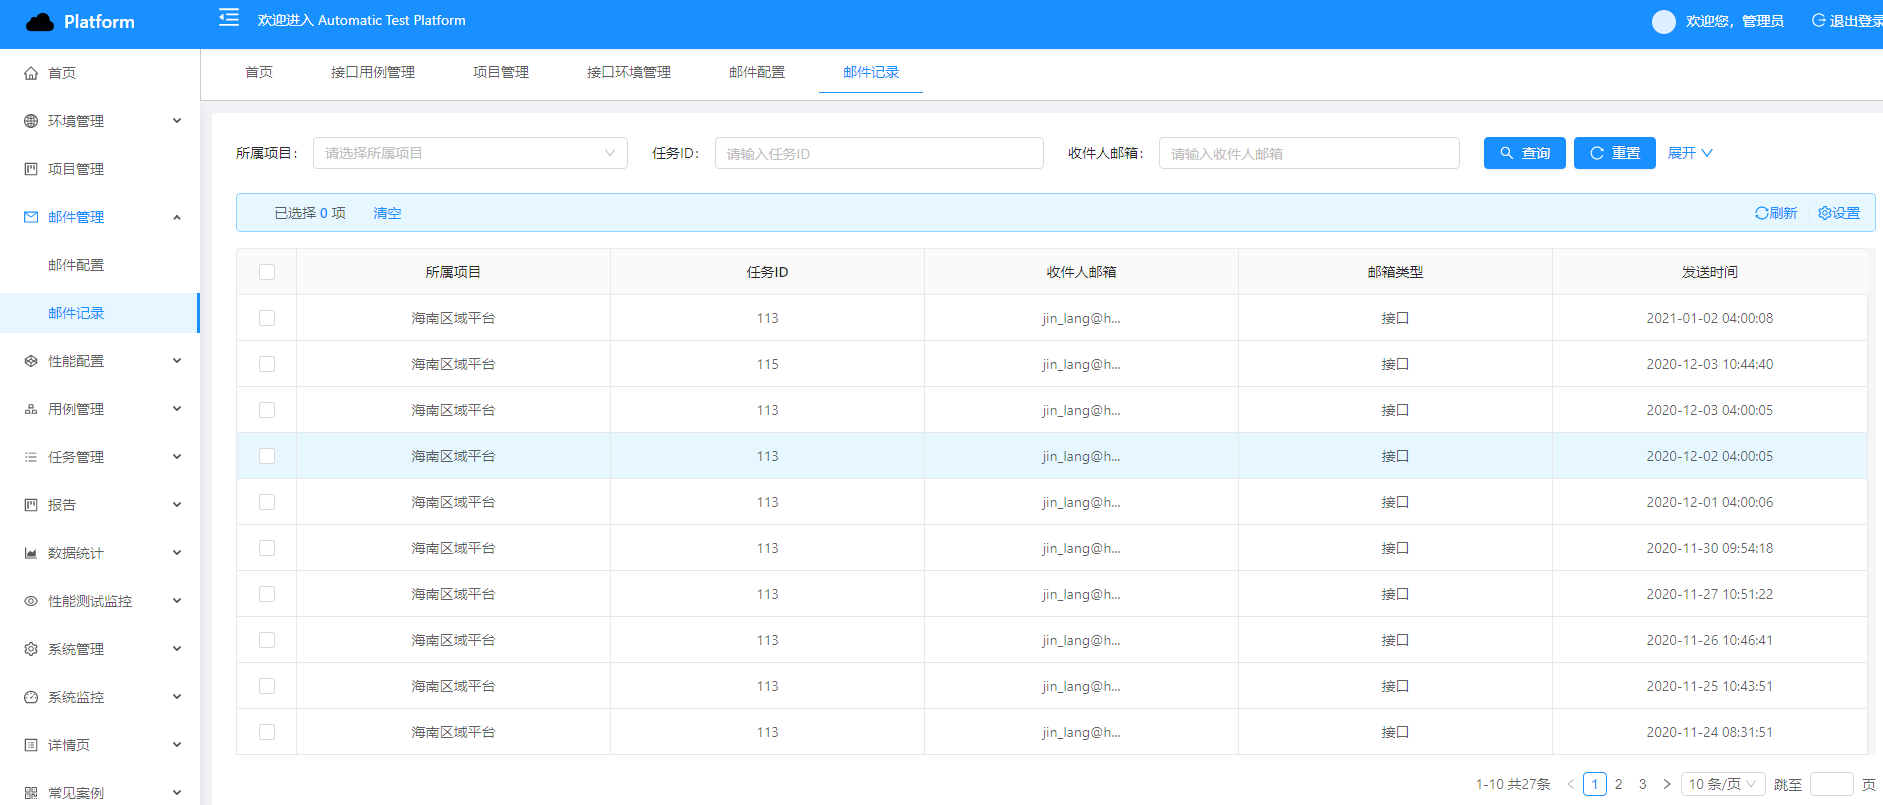Screen dimensions: 1883x805
Task: Switch to the 接口用例管理 tab
Action: (x=373, y=72)
